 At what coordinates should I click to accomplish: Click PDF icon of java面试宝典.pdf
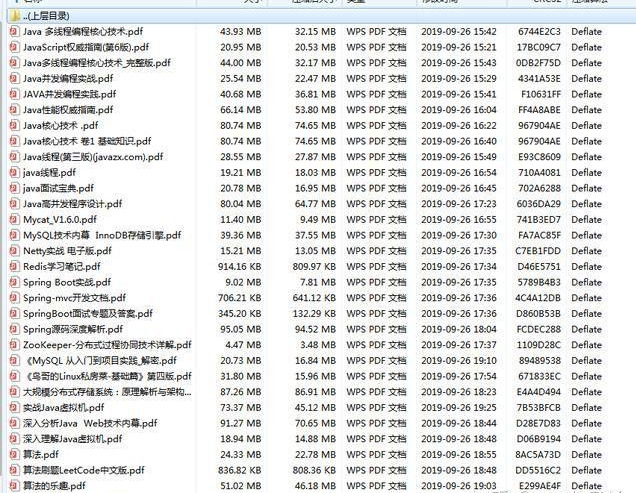(14, 188)
